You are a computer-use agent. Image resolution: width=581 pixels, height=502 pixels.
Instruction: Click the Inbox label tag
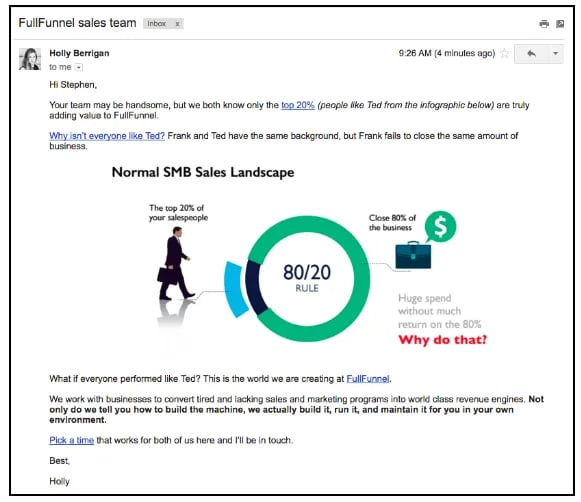pos(157,24)
